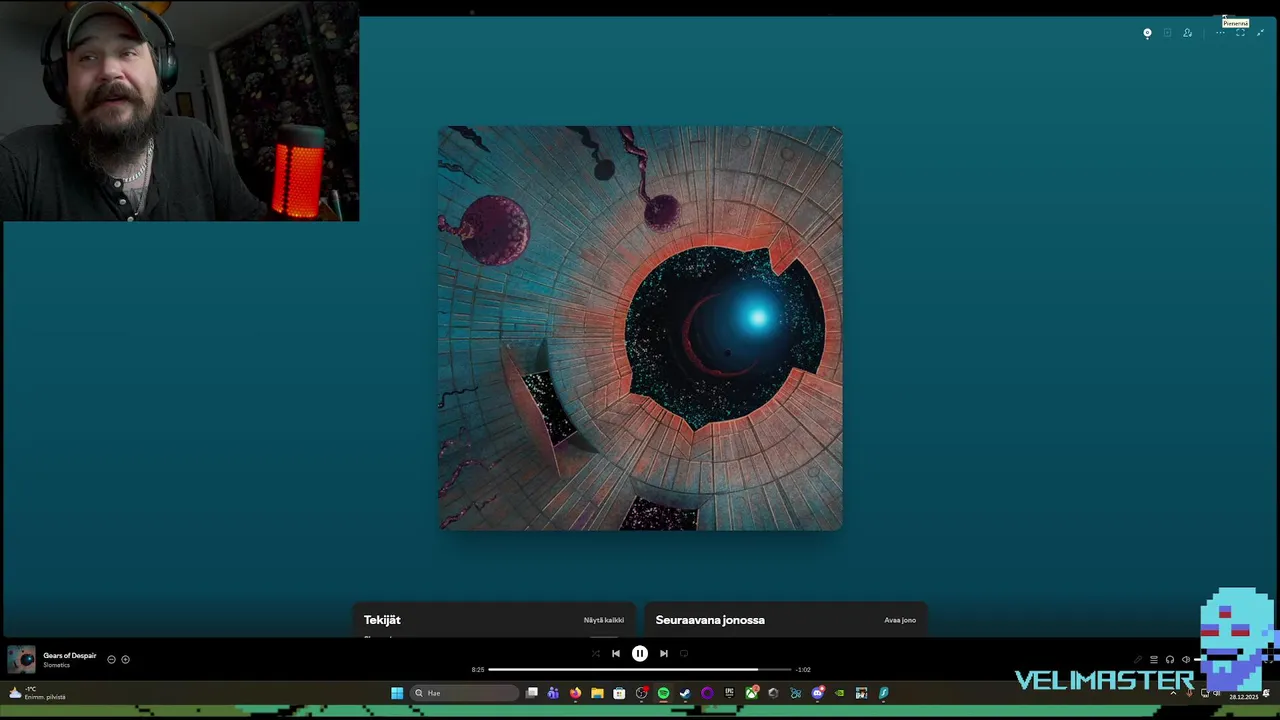Open the weather widget on the taskbar
Screen dimensions: 1280x720
[36, 693]
